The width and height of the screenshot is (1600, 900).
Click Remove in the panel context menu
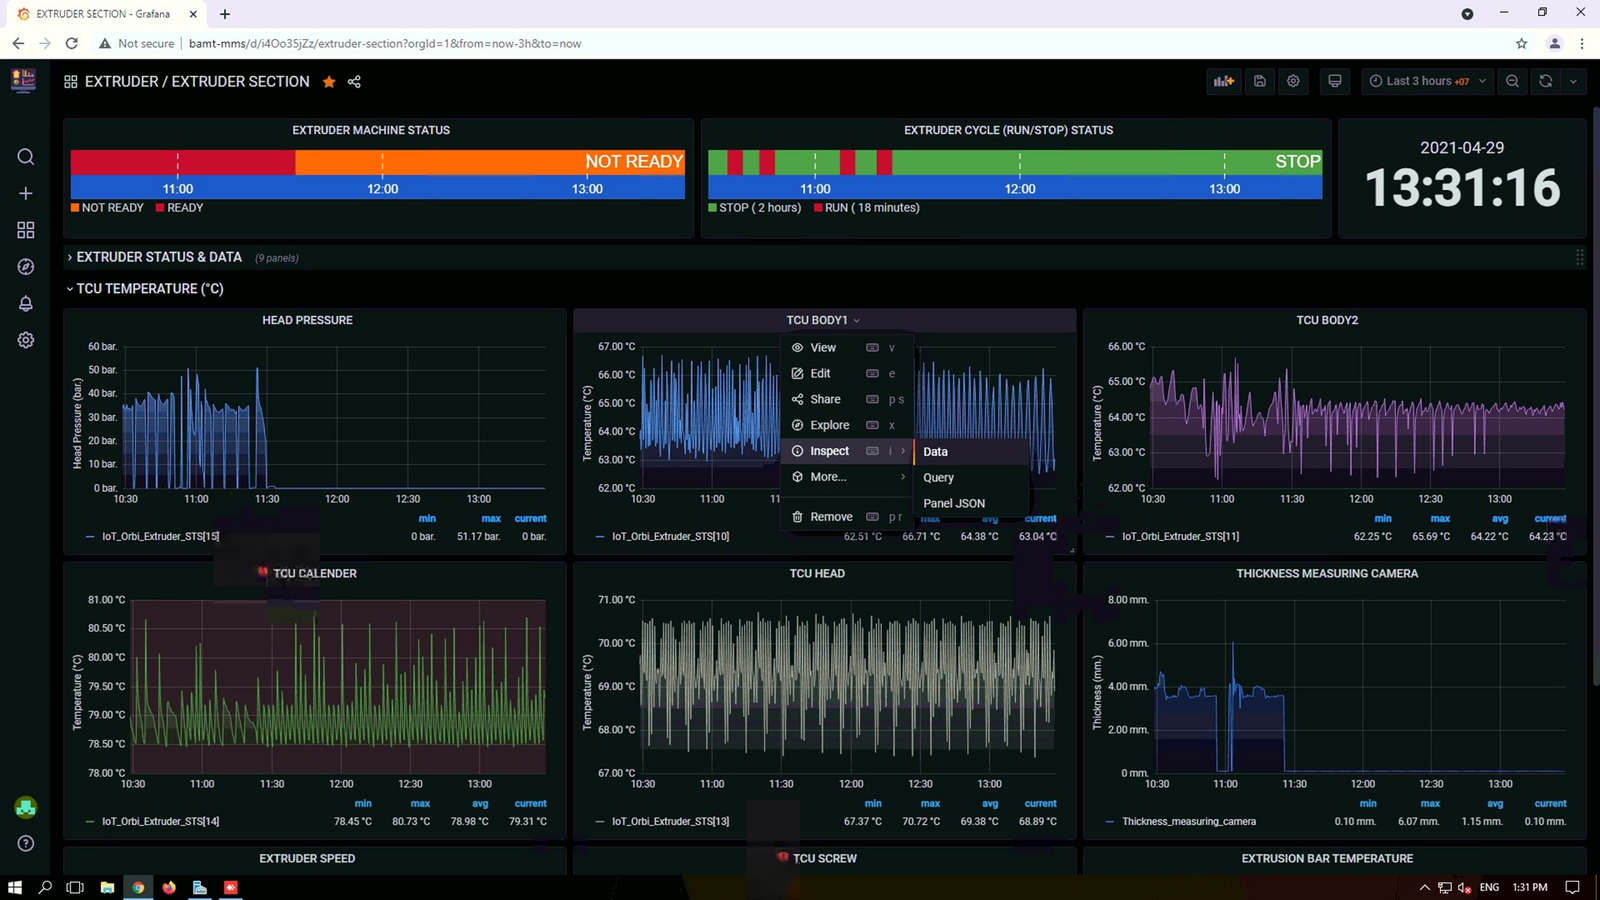pos(831,517)
